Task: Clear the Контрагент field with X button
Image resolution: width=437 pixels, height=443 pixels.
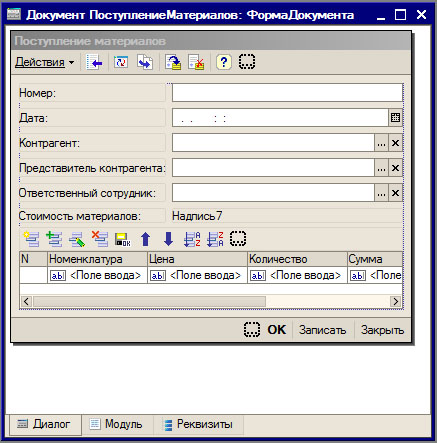Action: pyautogui.click(x=395, y=143)
